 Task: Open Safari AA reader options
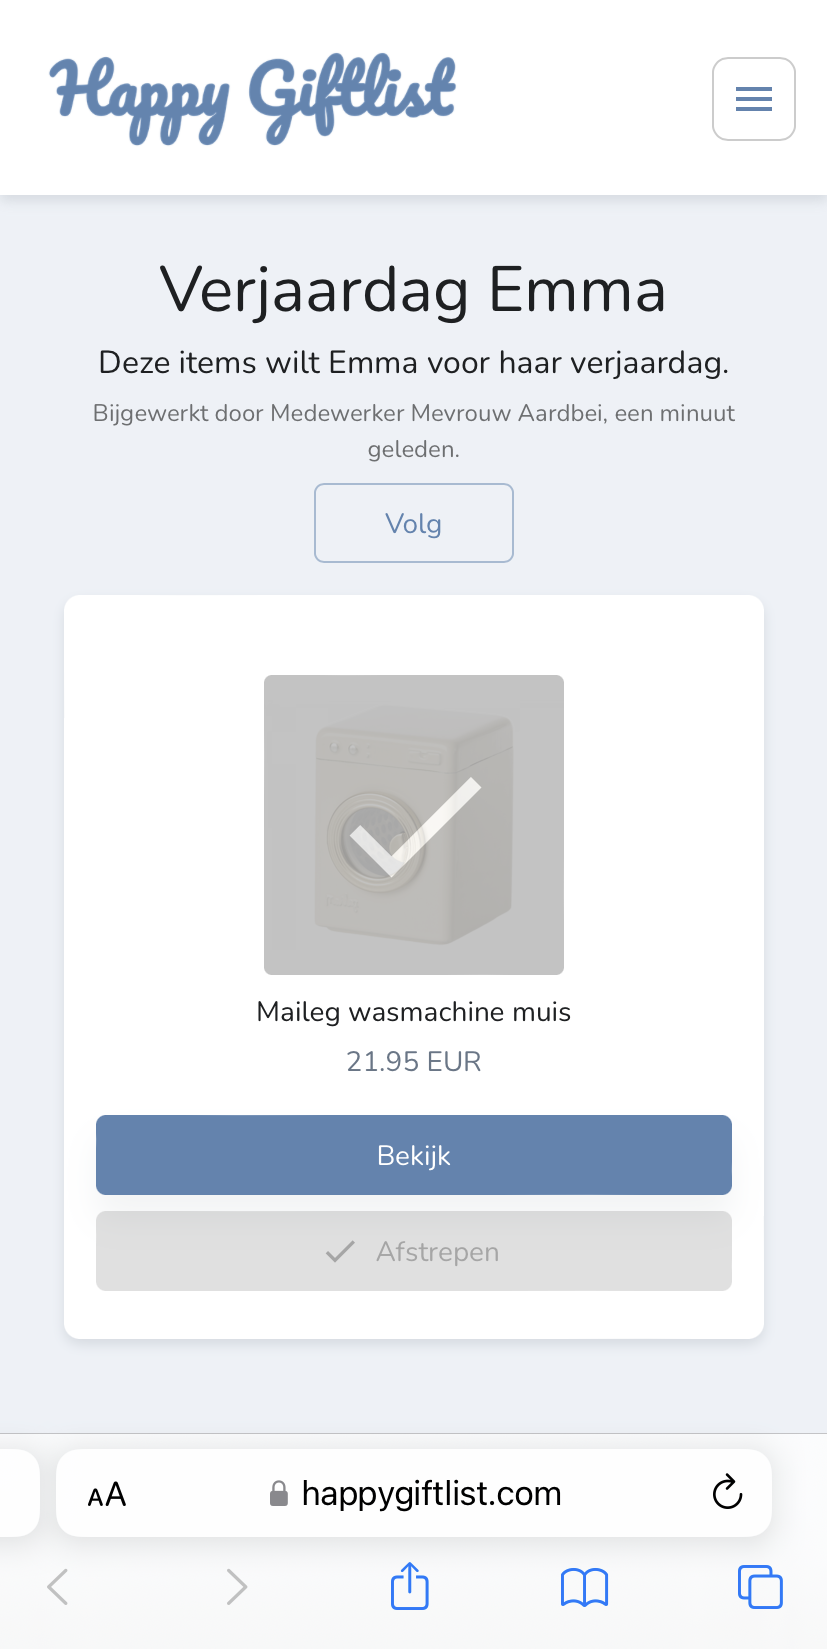click(x=107, y=1495)
